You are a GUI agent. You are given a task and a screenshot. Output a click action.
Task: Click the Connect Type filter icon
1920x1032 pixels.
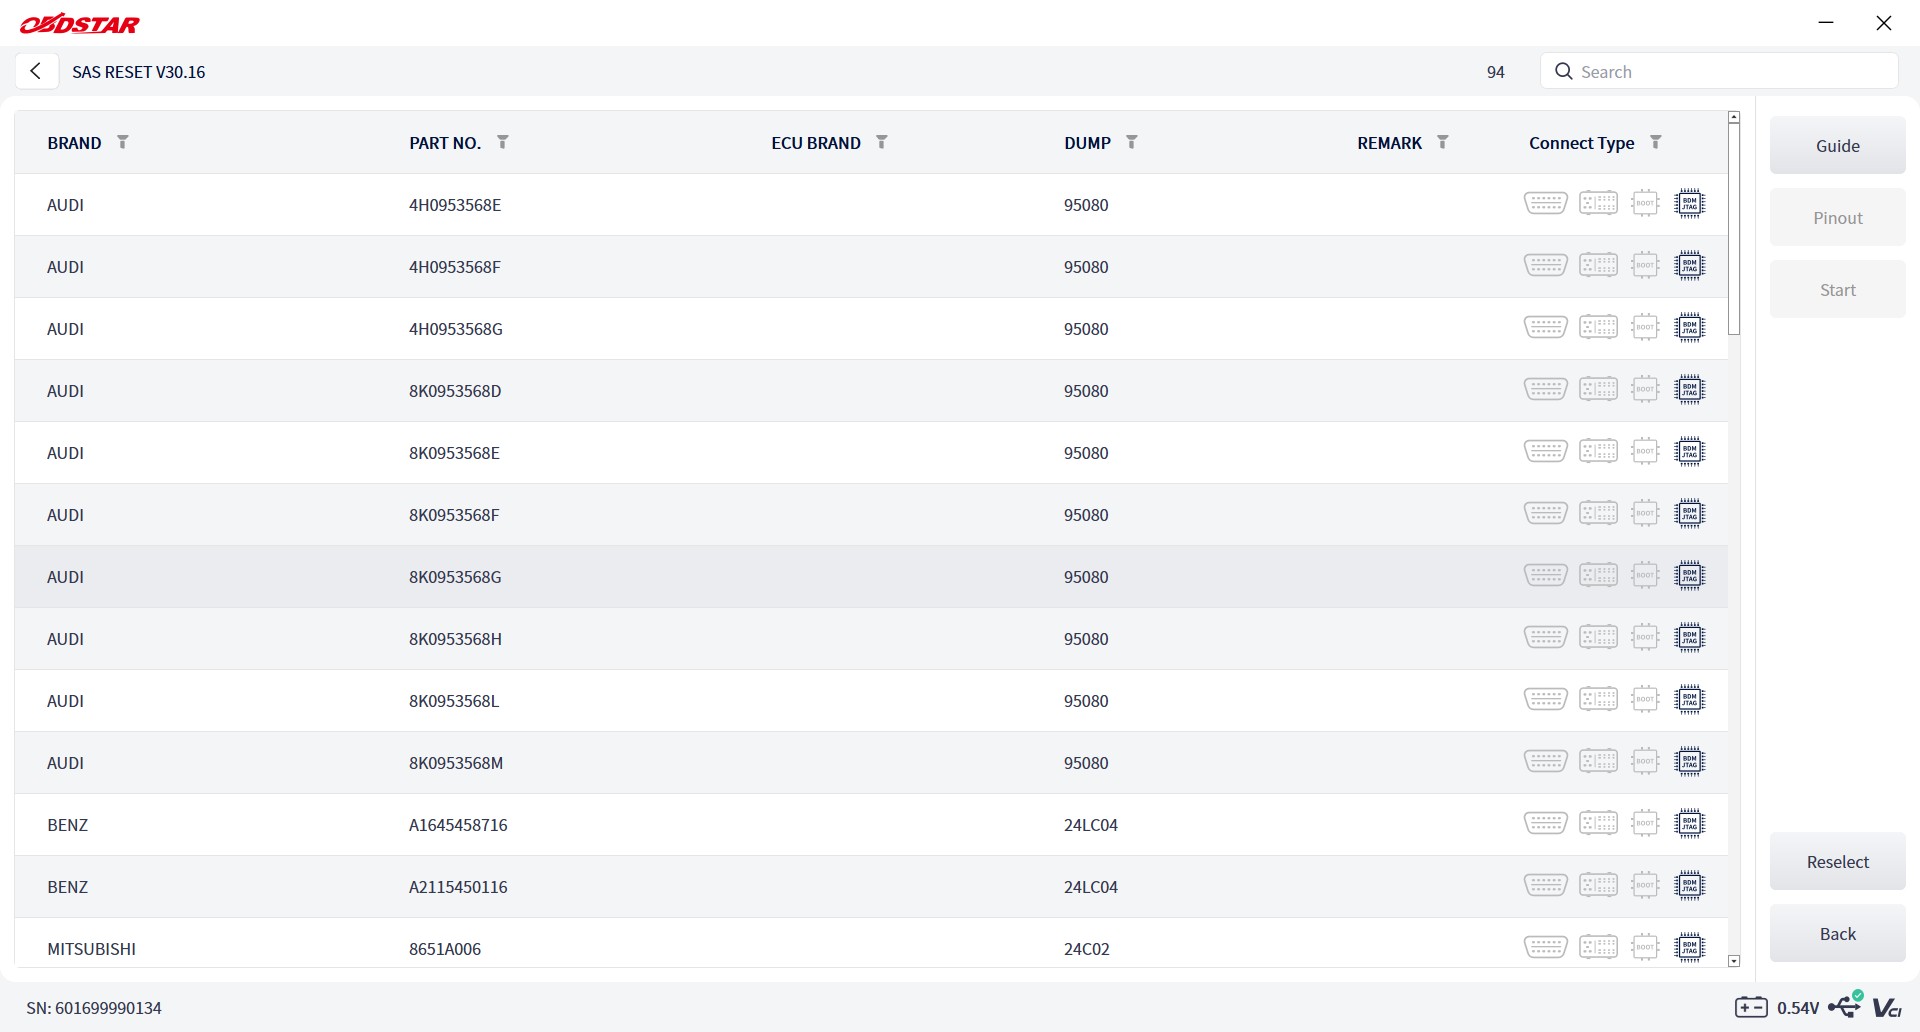click(1656, 142)
